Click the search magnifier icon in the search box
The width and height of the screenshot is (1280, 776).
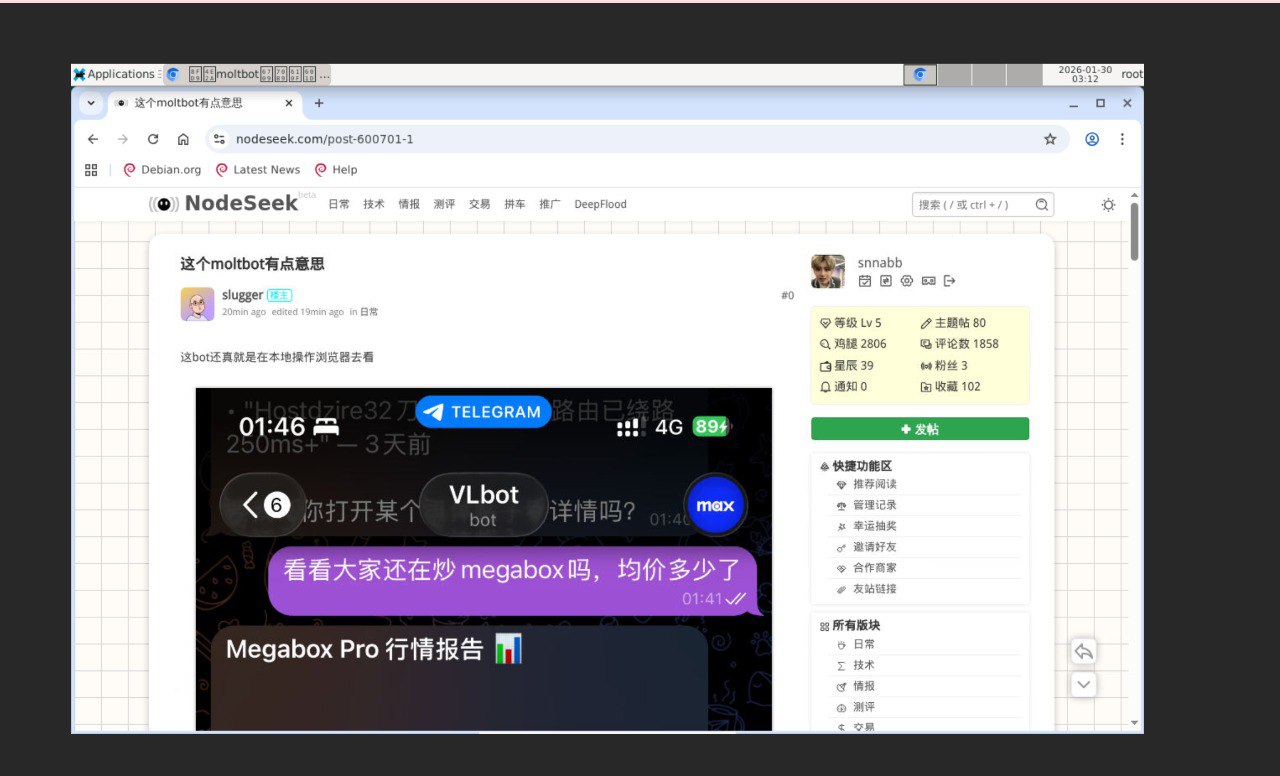pos(1042,205)
